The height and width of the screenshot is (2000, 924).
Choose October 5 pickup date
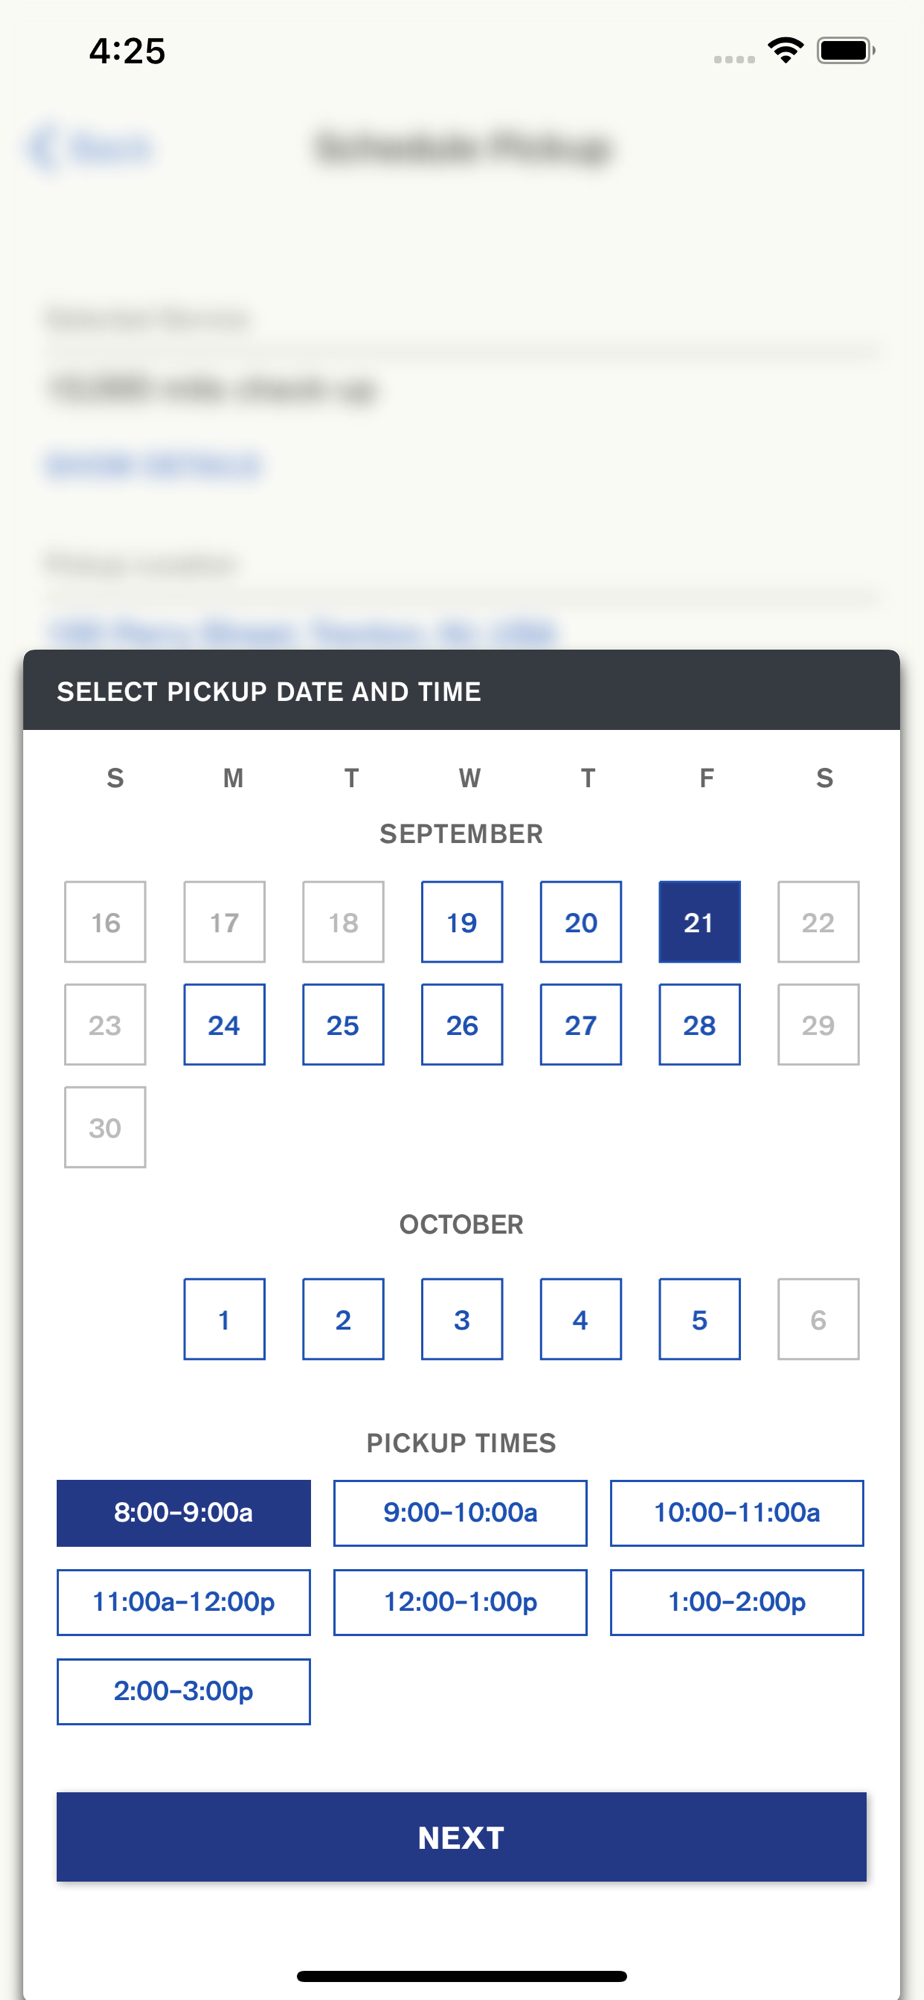tap(700, 1319)
